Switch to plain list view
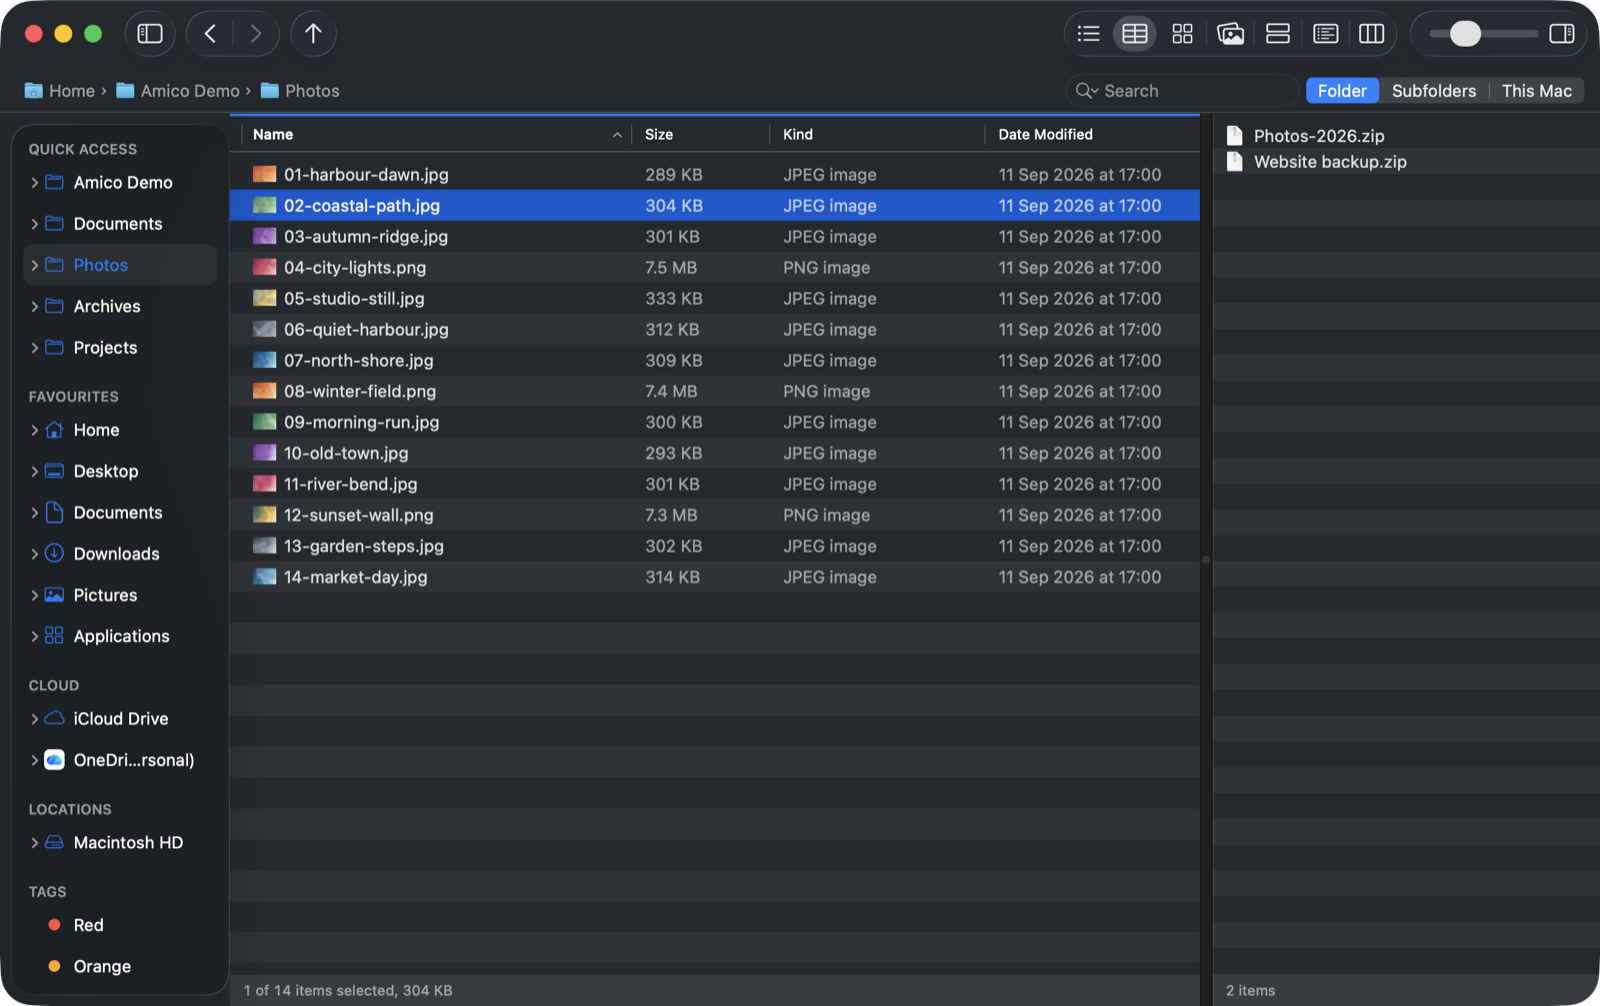 (1088, 34)
